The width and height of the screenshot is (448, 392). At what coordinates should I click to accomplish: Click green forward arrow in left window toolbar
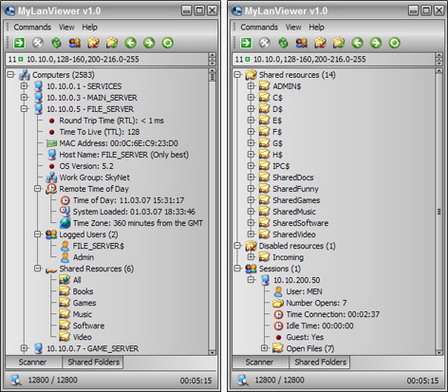coord(149,43)
